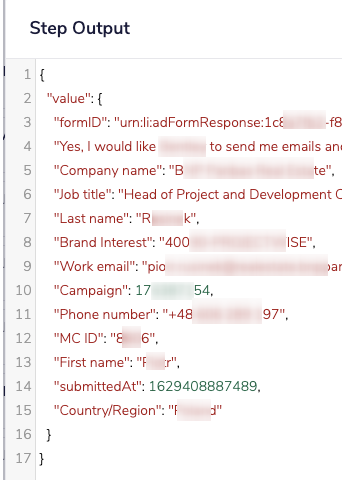360x480 pixels.
Task: Click the "Yes, I would like" consent line
Action: (x=198, y=146)
